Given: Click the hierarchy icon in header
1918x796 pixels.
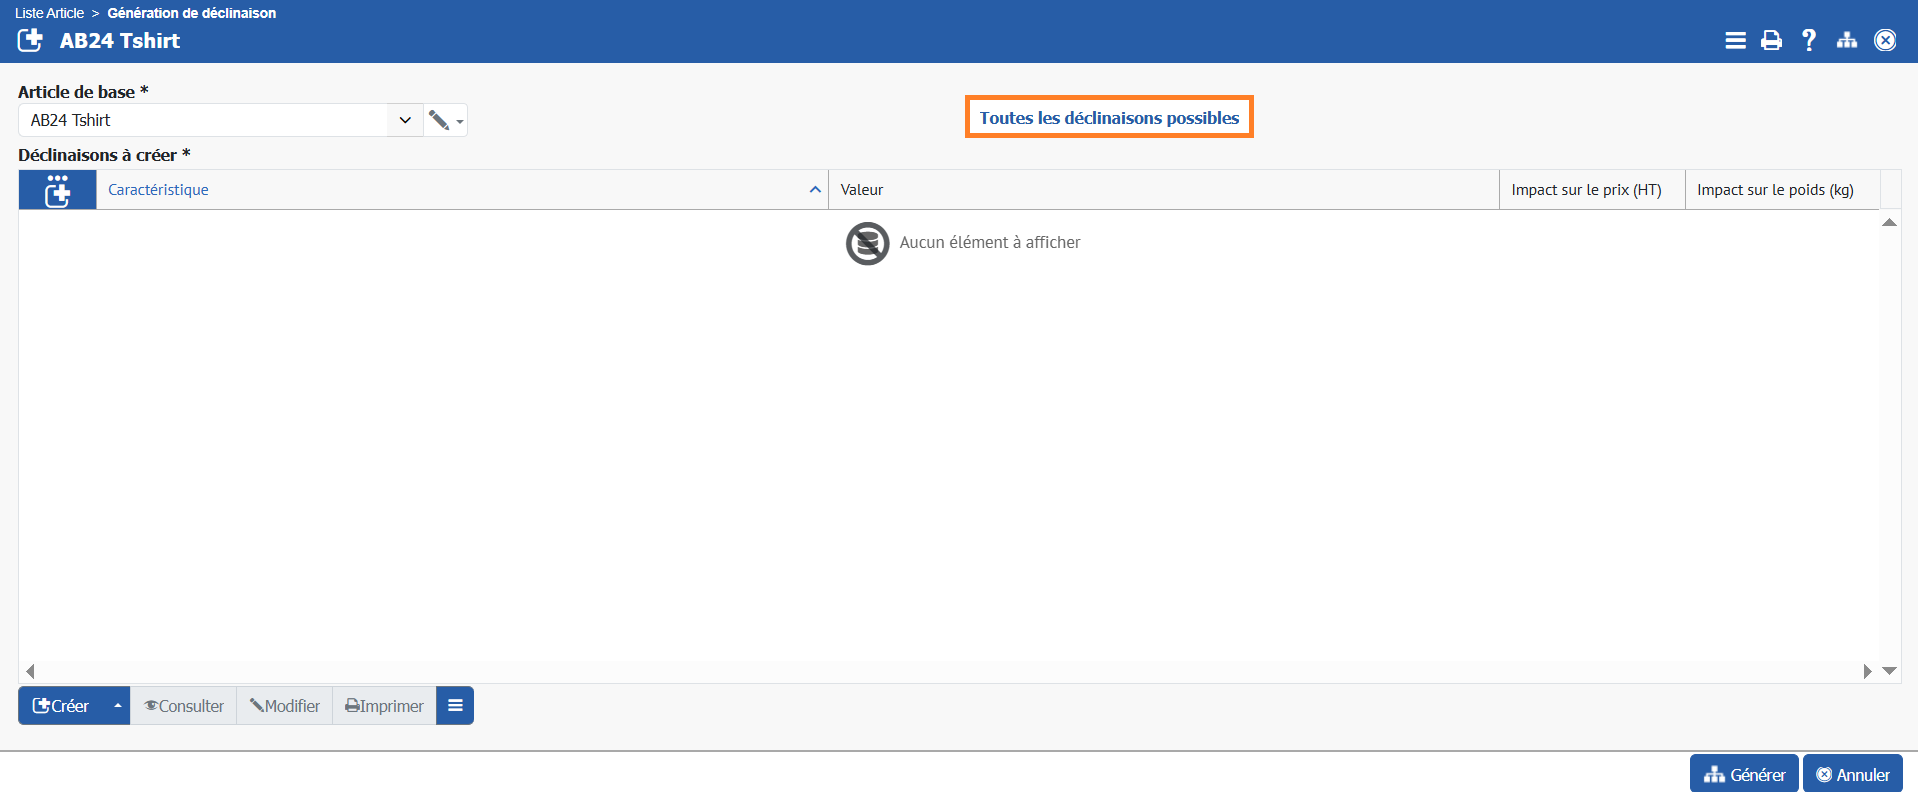Looking at the screenshot, I should 1846,40.
